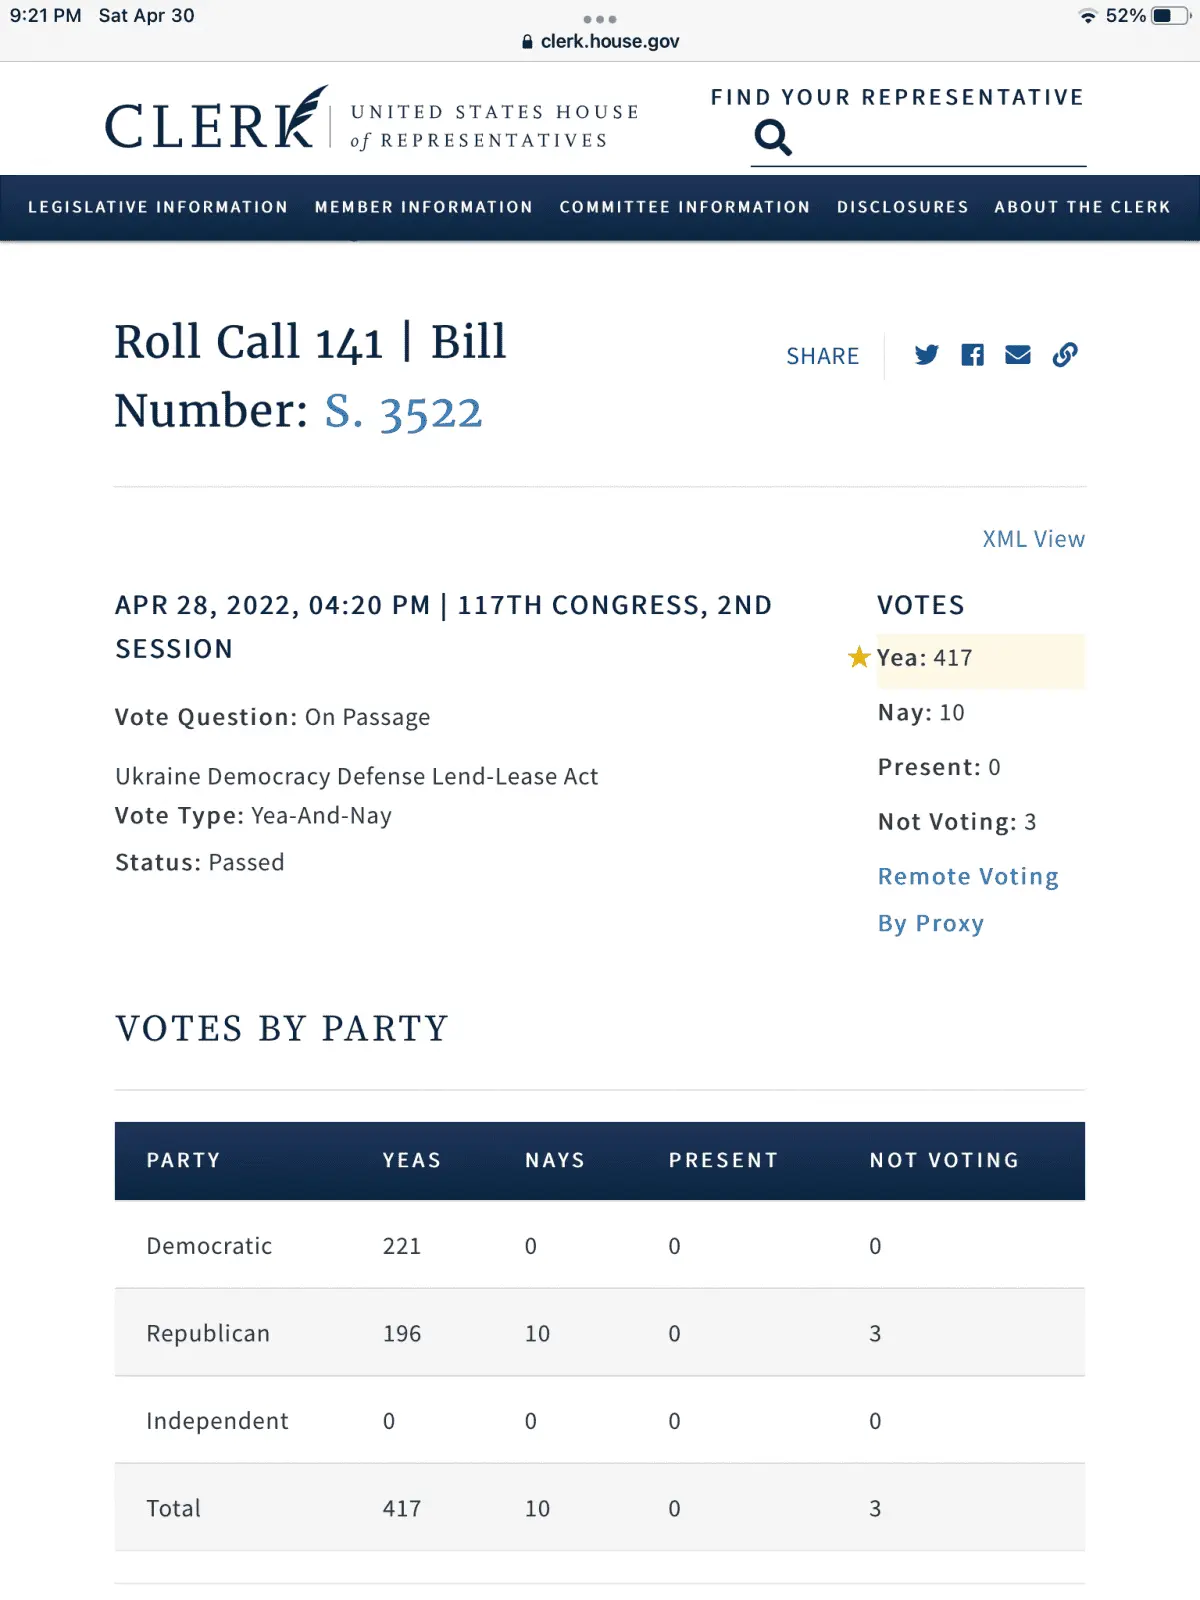Click the Clerk logo
Image resolution: width=1200 pixels, height=1600 pixels.
click(217, 122)
